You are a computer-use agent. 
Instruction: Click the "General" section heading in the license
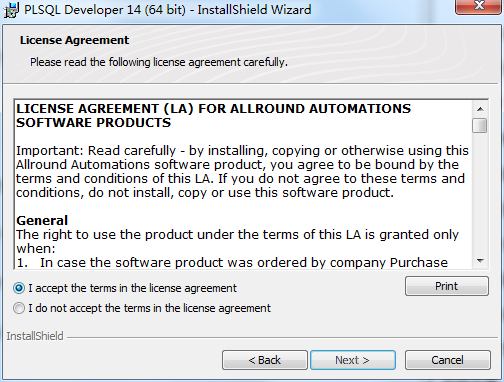click(42, 220)
